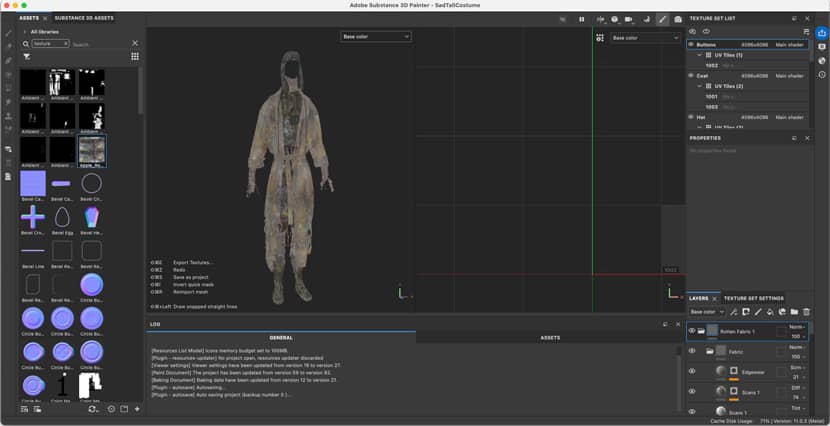
Task: Open the Substance 3D Assets tab
Action: point(84,18)
